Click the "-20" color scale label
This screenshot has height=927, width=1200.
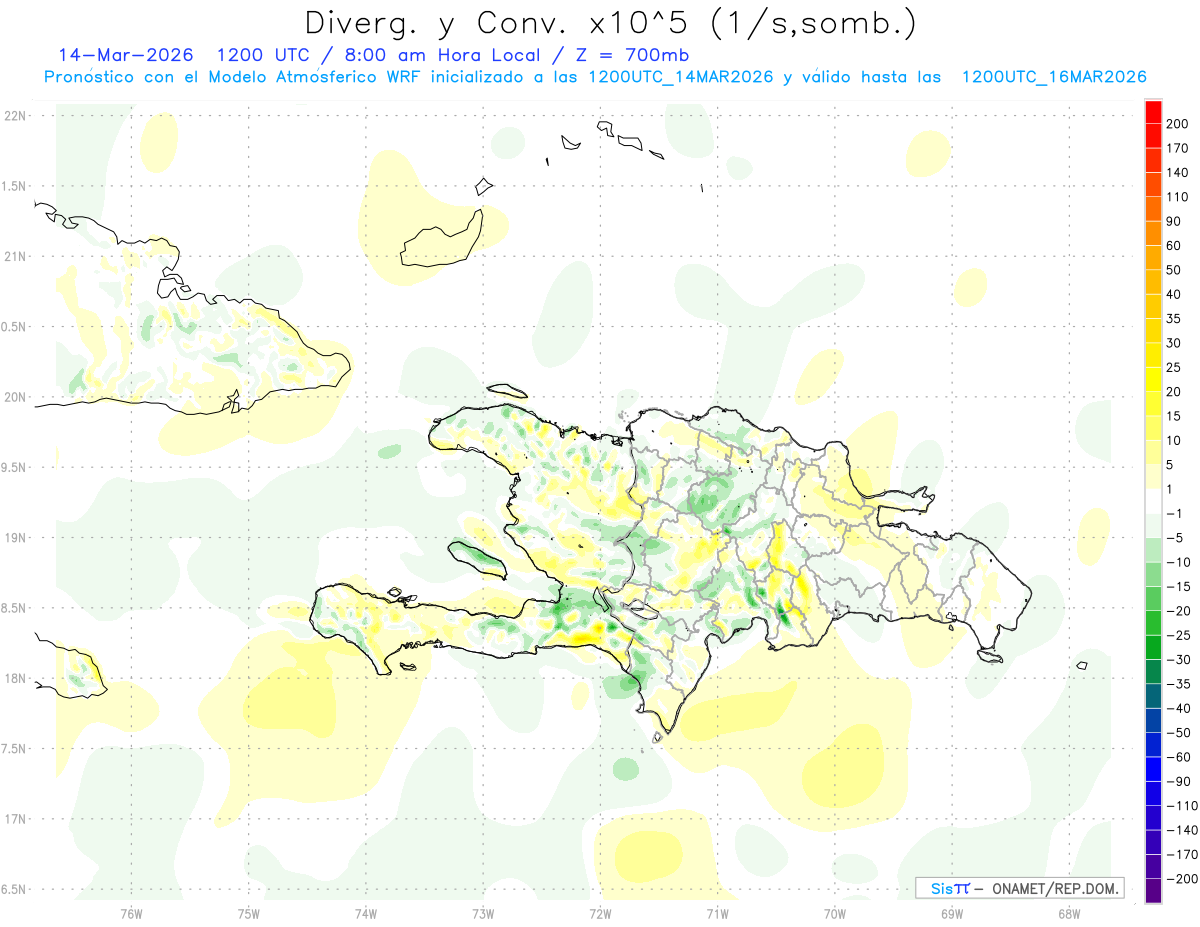coord(1178,611)
